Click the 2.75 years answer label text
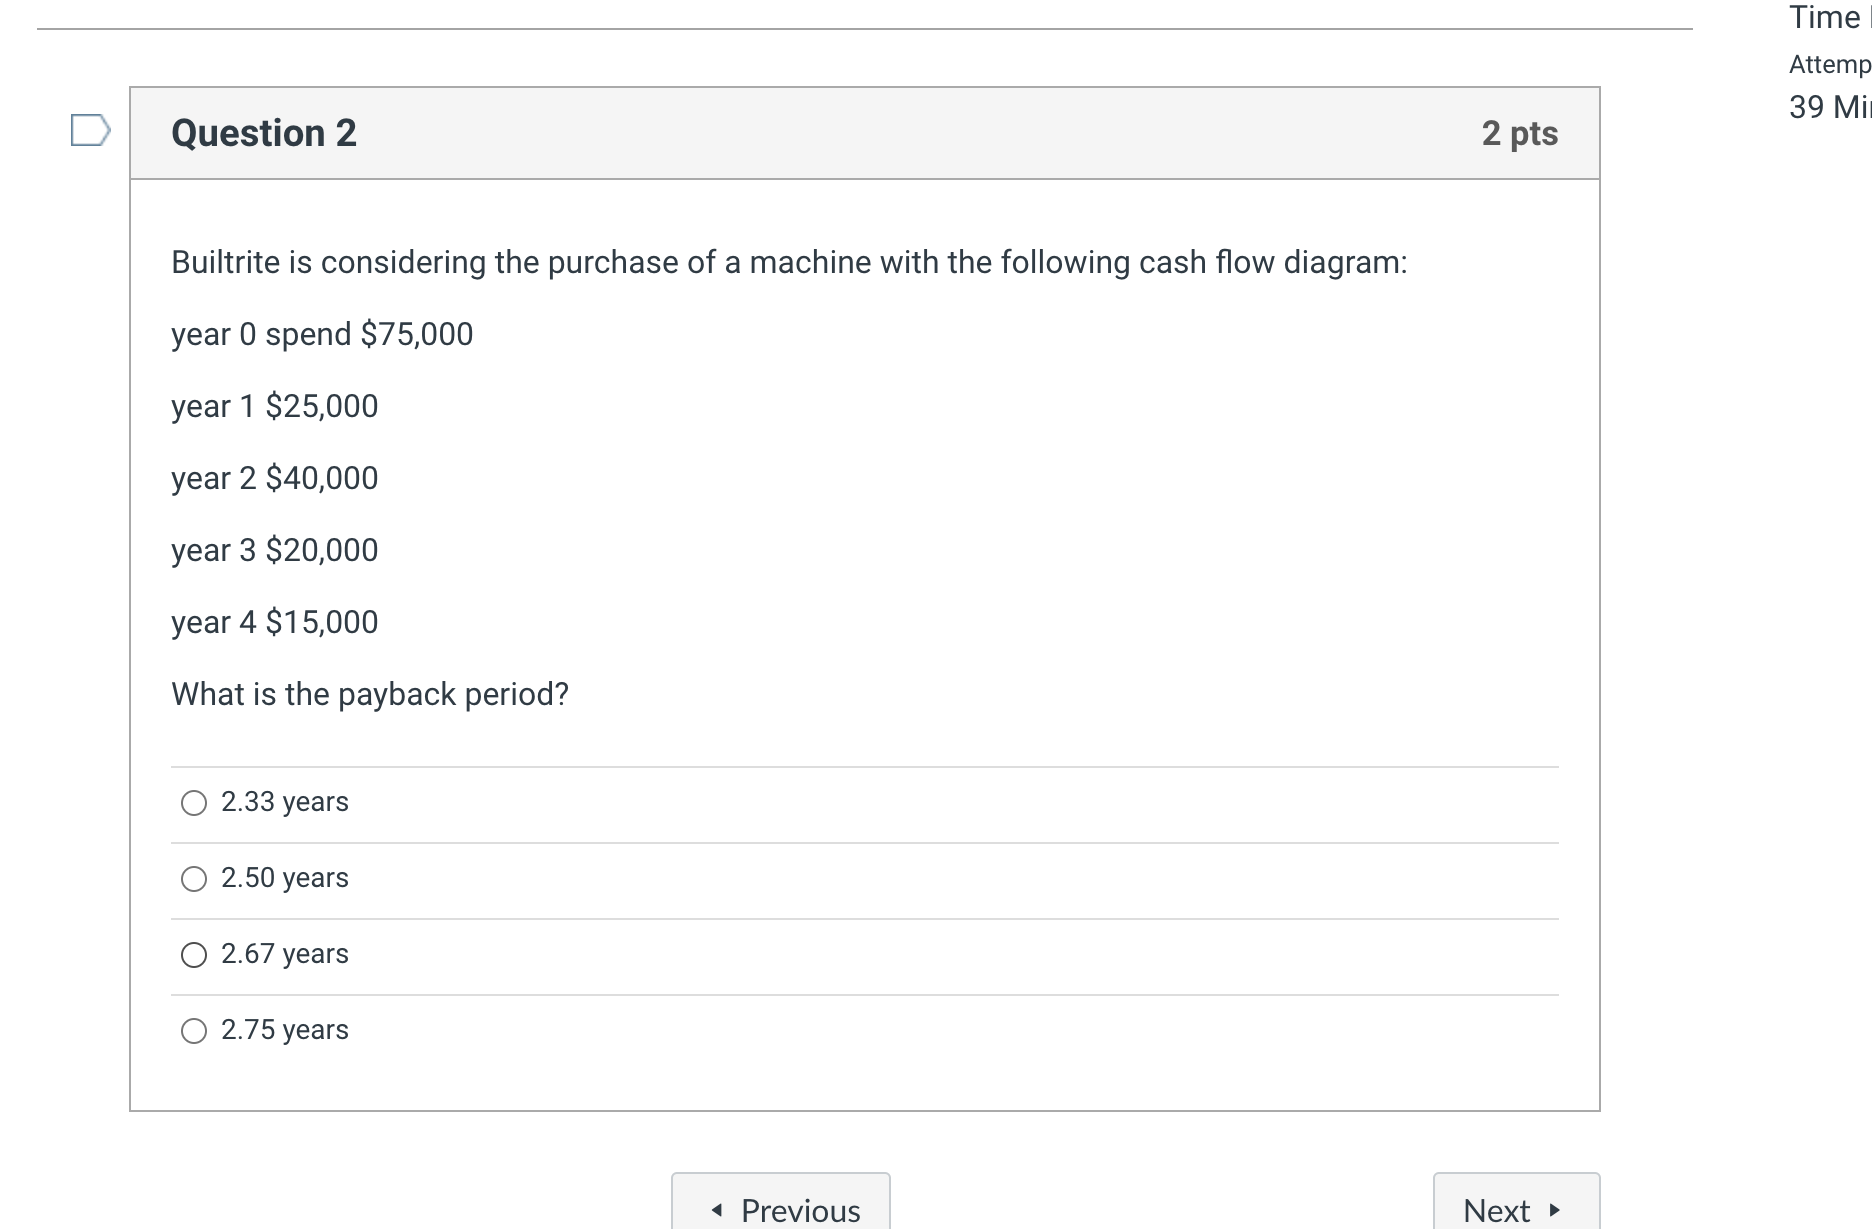The image size is (1872, 1229). tap(284, 1029)
